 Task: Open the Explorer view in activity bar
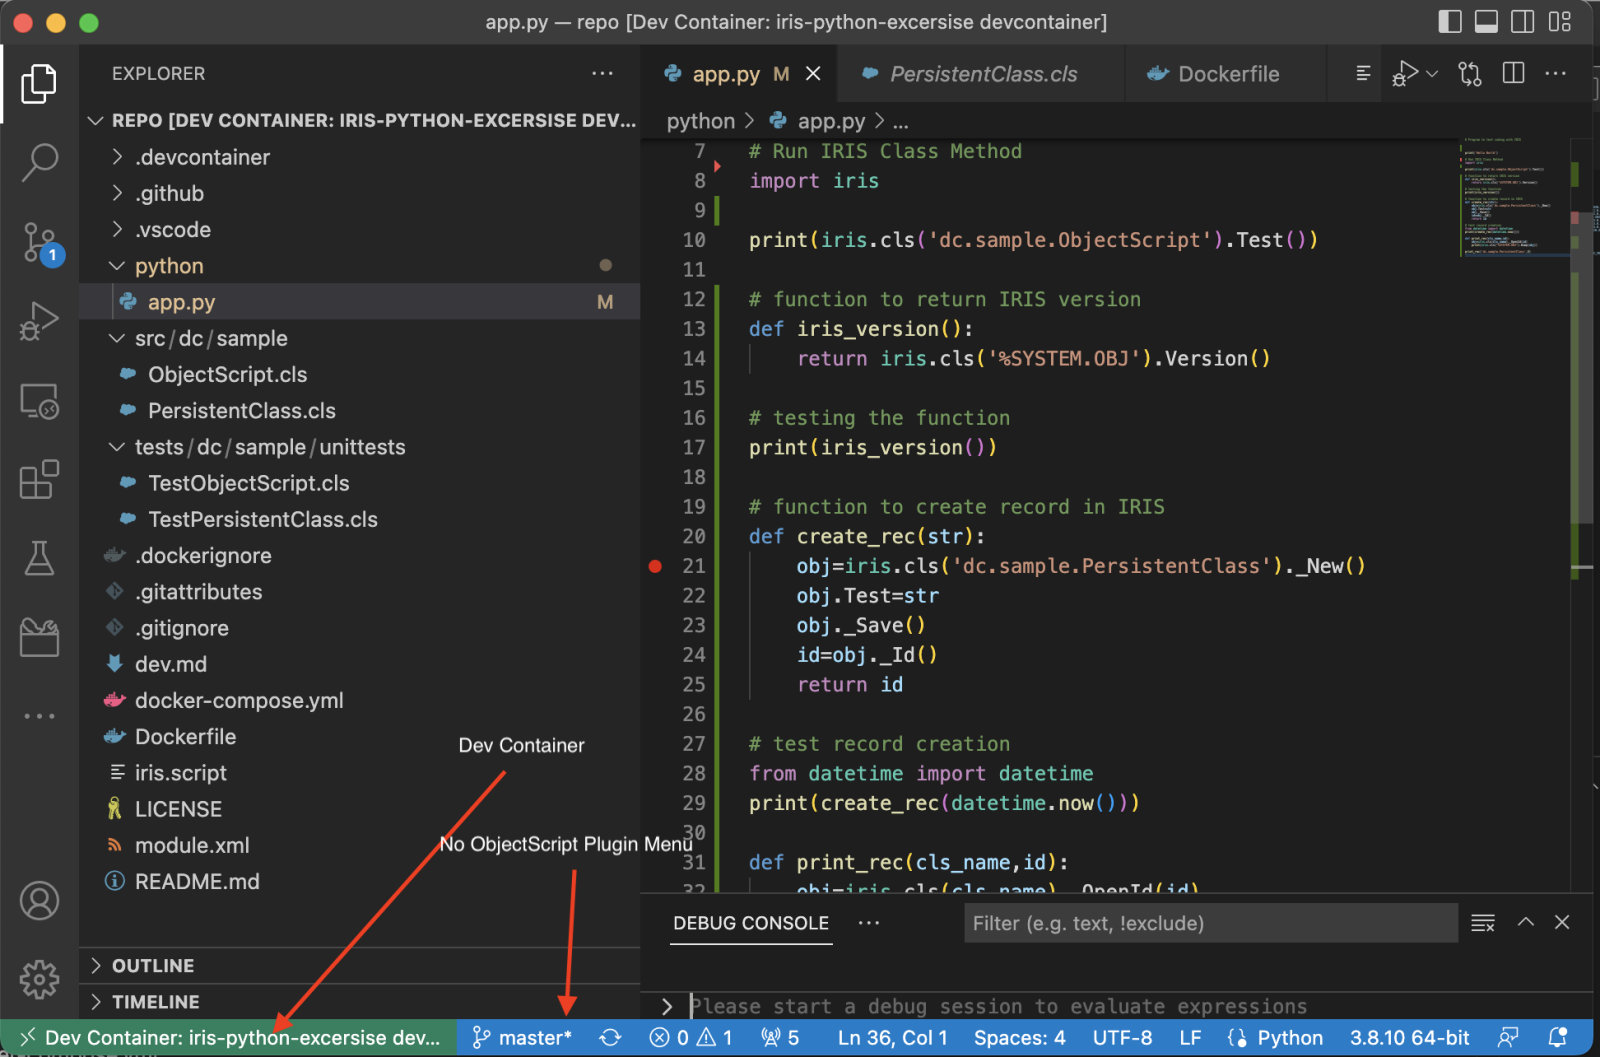39,83
